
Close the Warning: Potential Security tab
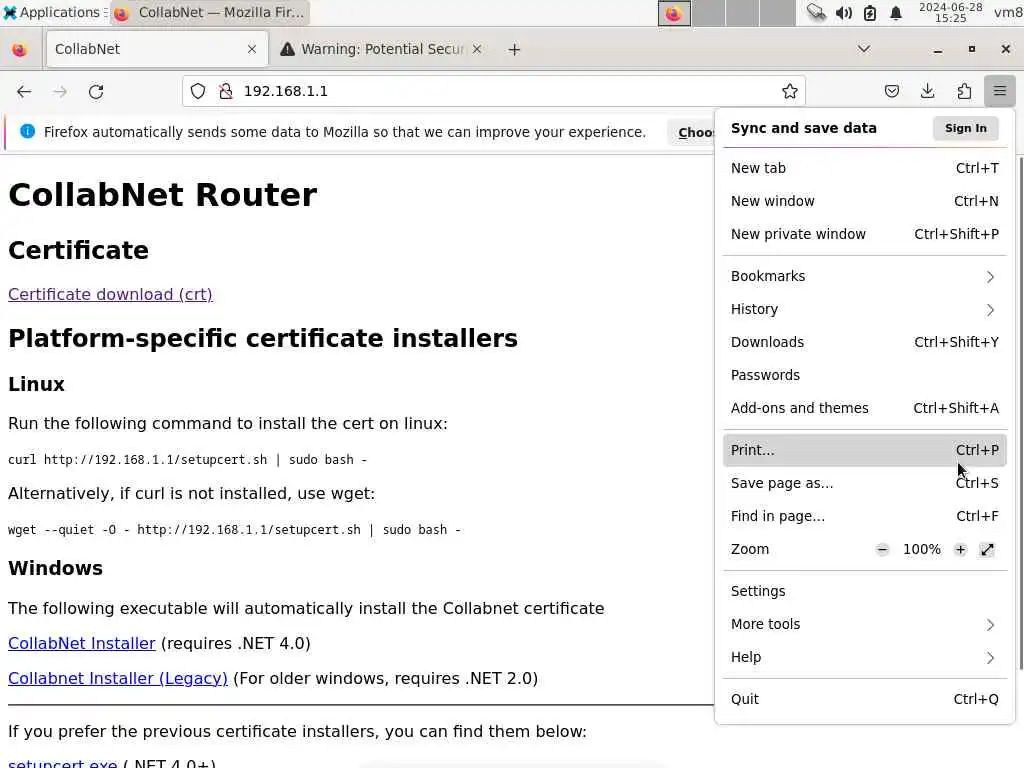click(x=477, y=49)
